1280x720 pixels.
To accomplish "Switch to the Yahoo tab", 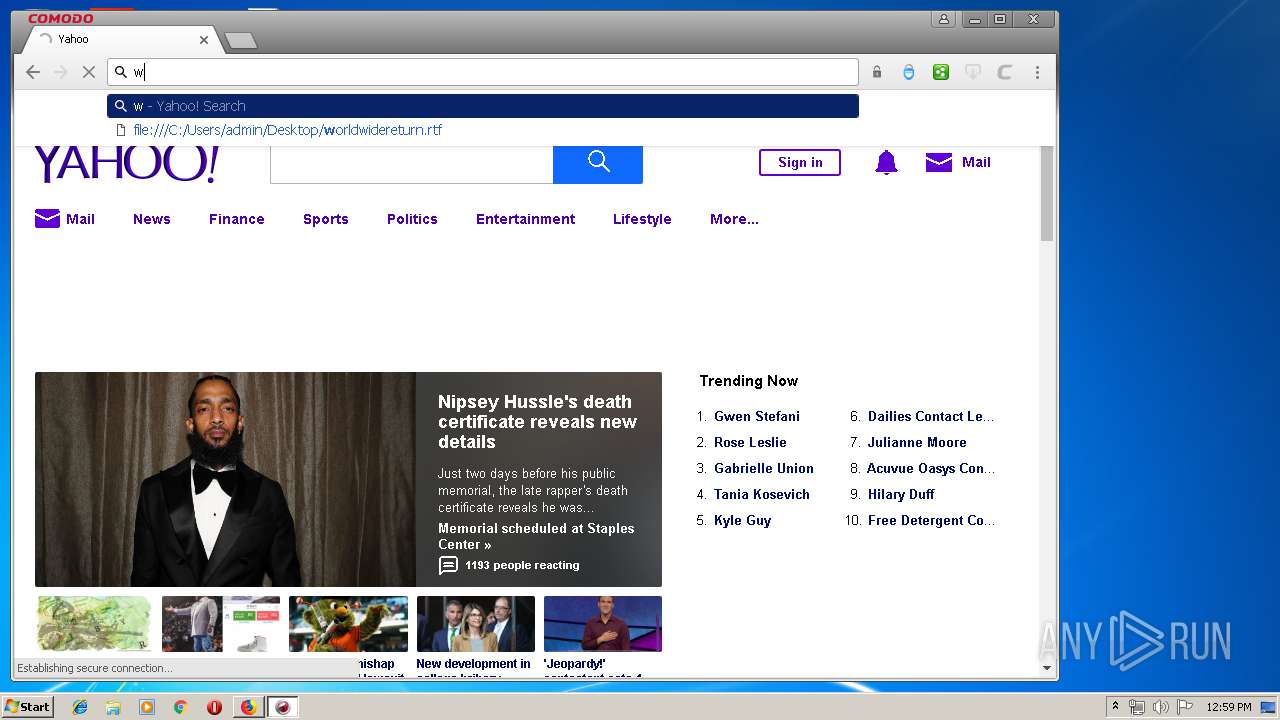I will (120, 39).
